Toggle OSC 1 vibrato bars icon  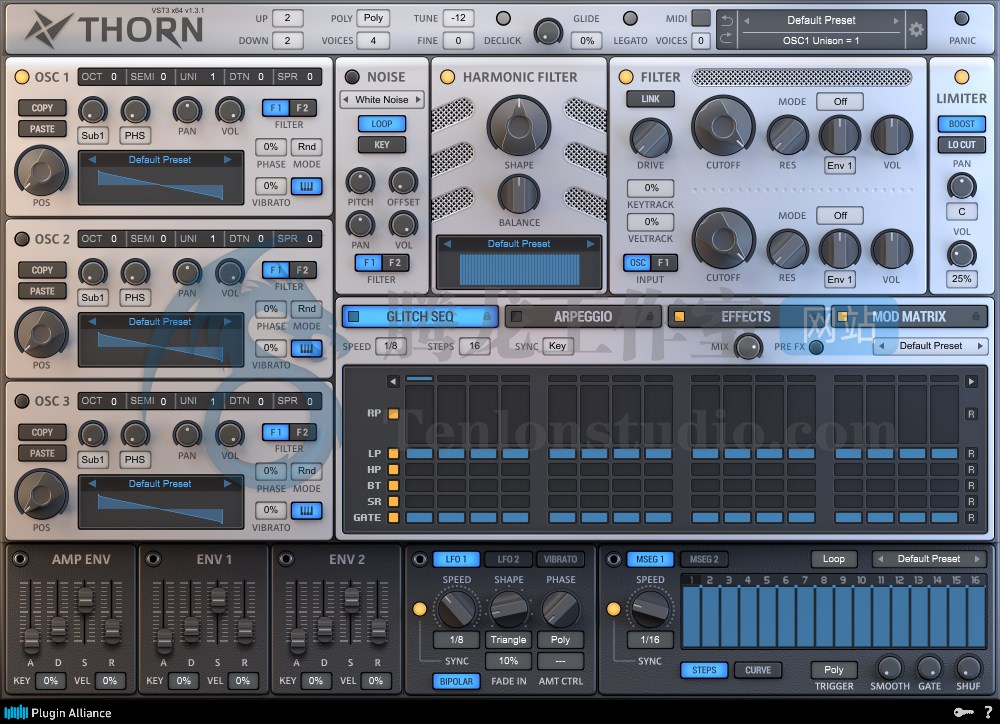click(306, 186)
